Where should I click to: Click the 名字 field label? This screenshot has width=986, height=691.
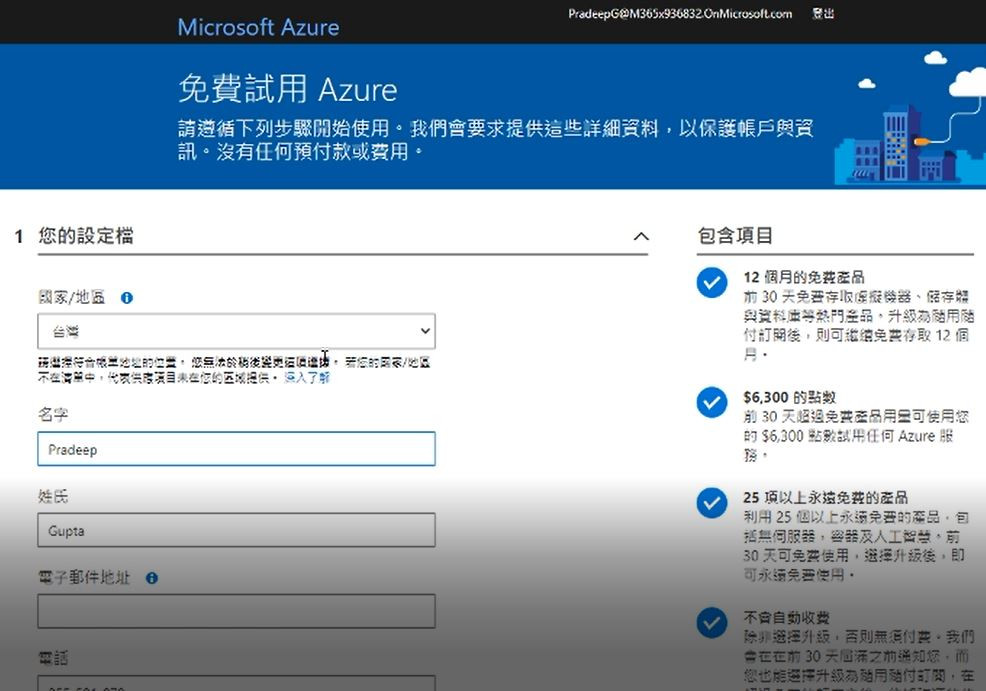tap(53, 415)
